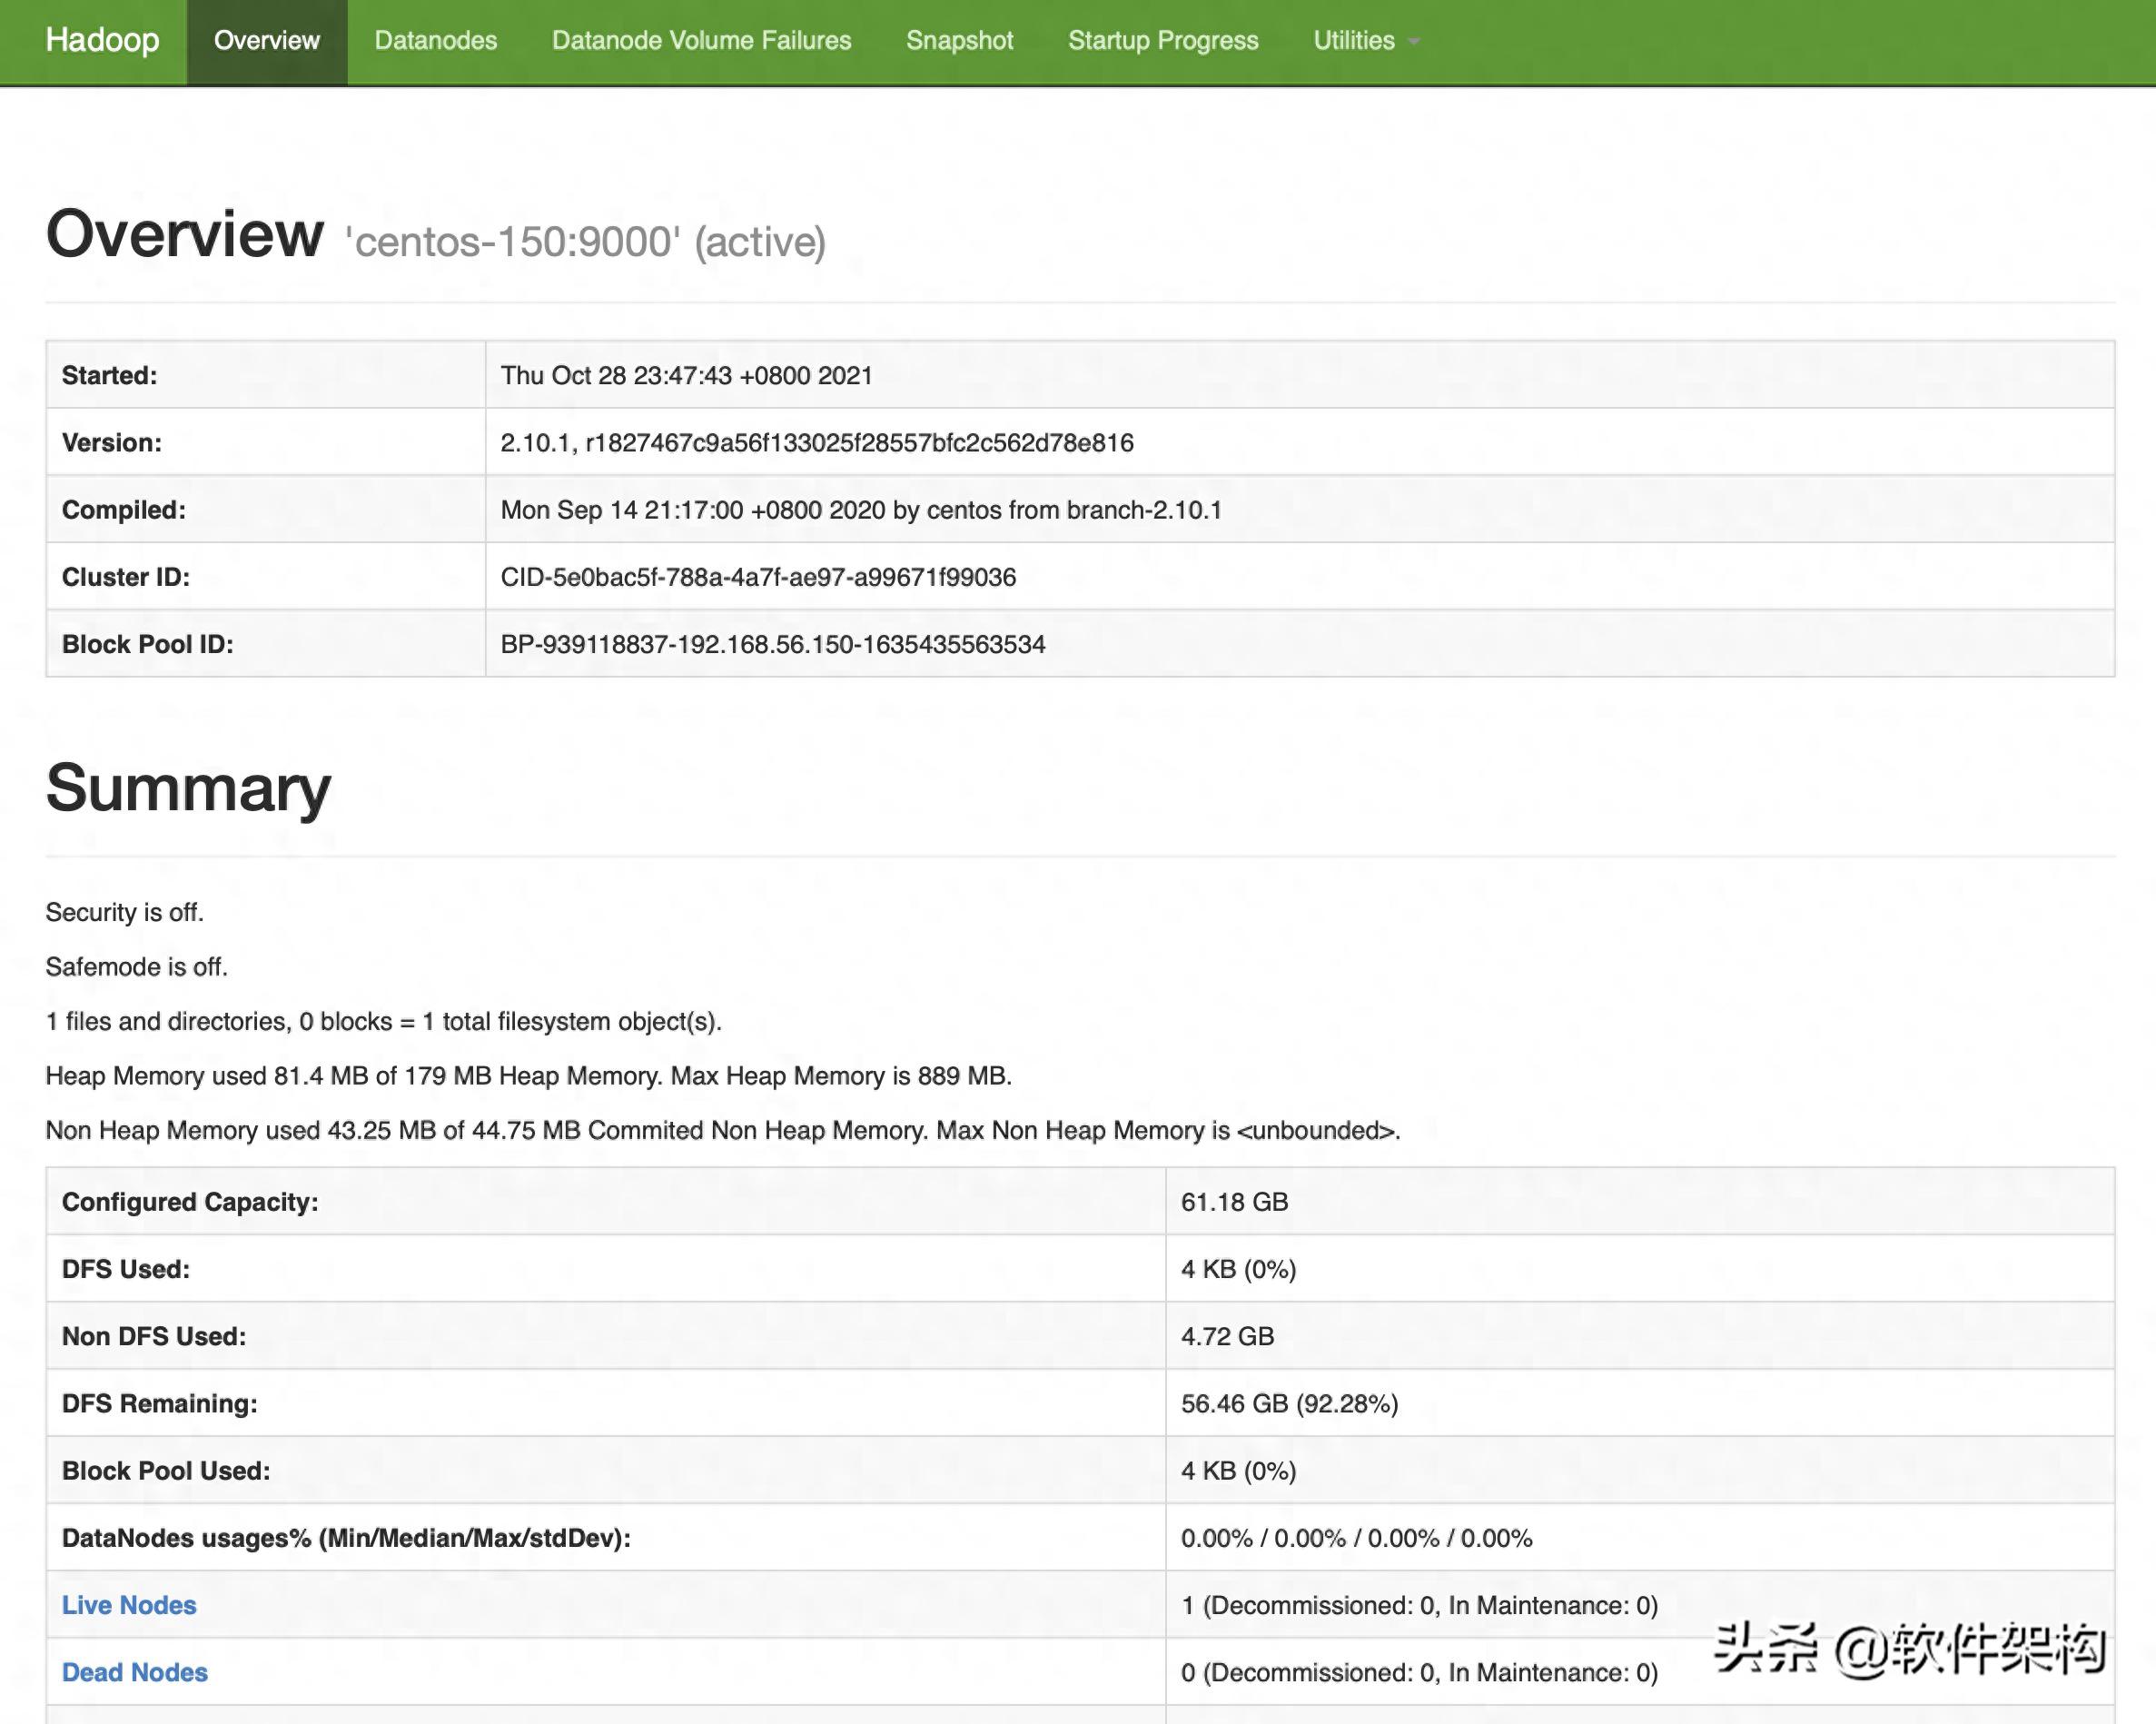Viewport: 2156px width, 1724px height.
Task: Click the files and directories count line
Action: pos(383,1021)
